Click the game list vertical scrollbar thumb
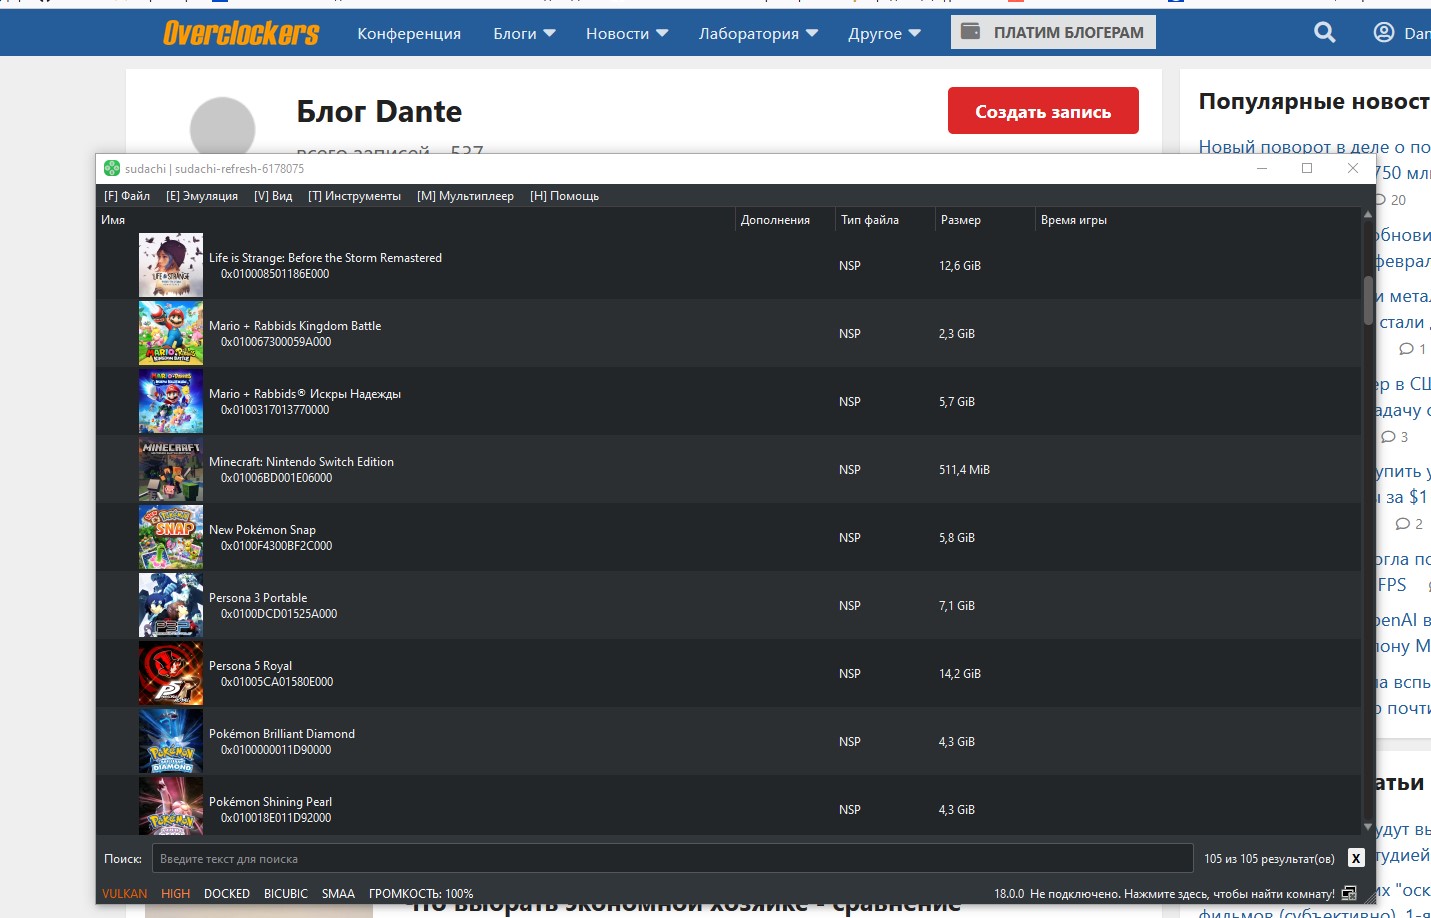1431x918 pixels. [1368, 300]
